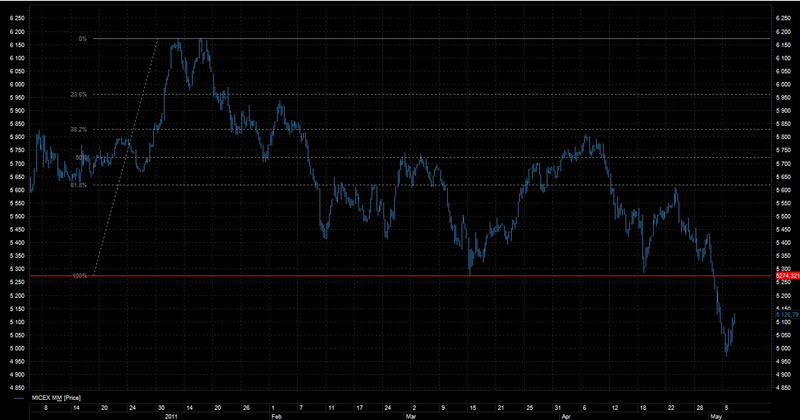Click the 50% Fibonacci level label
This screenshot has width=800, height=420.
[82, 158]
